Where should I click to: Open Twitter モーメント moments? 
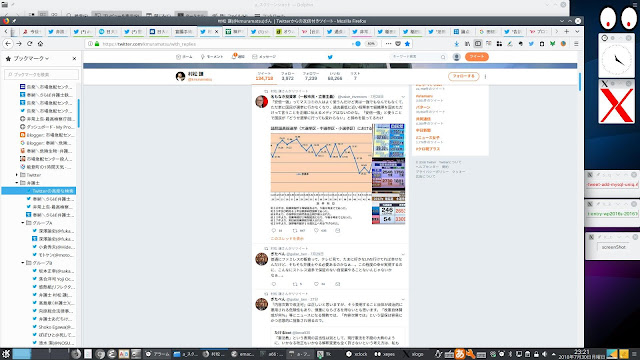pyautogui.click(x=212, y=57)
